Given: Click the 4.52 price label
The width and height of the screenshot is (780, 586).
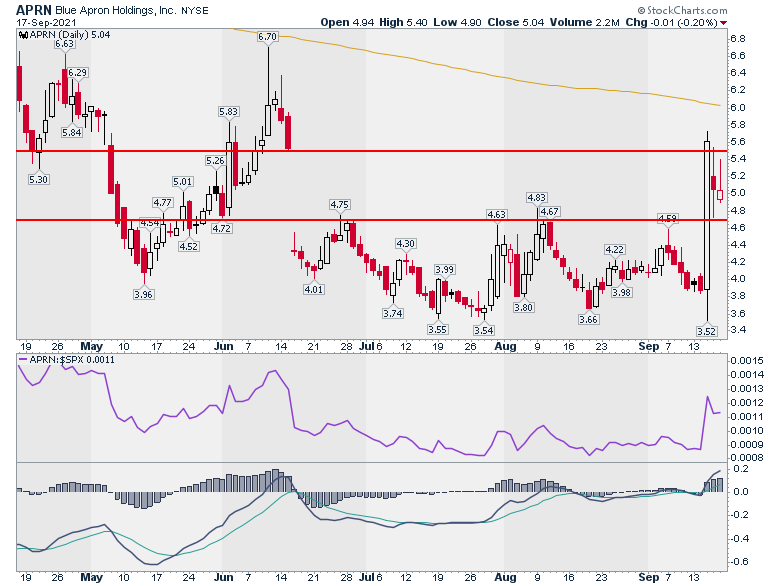Looking at the screenshot, I should 189,246.
